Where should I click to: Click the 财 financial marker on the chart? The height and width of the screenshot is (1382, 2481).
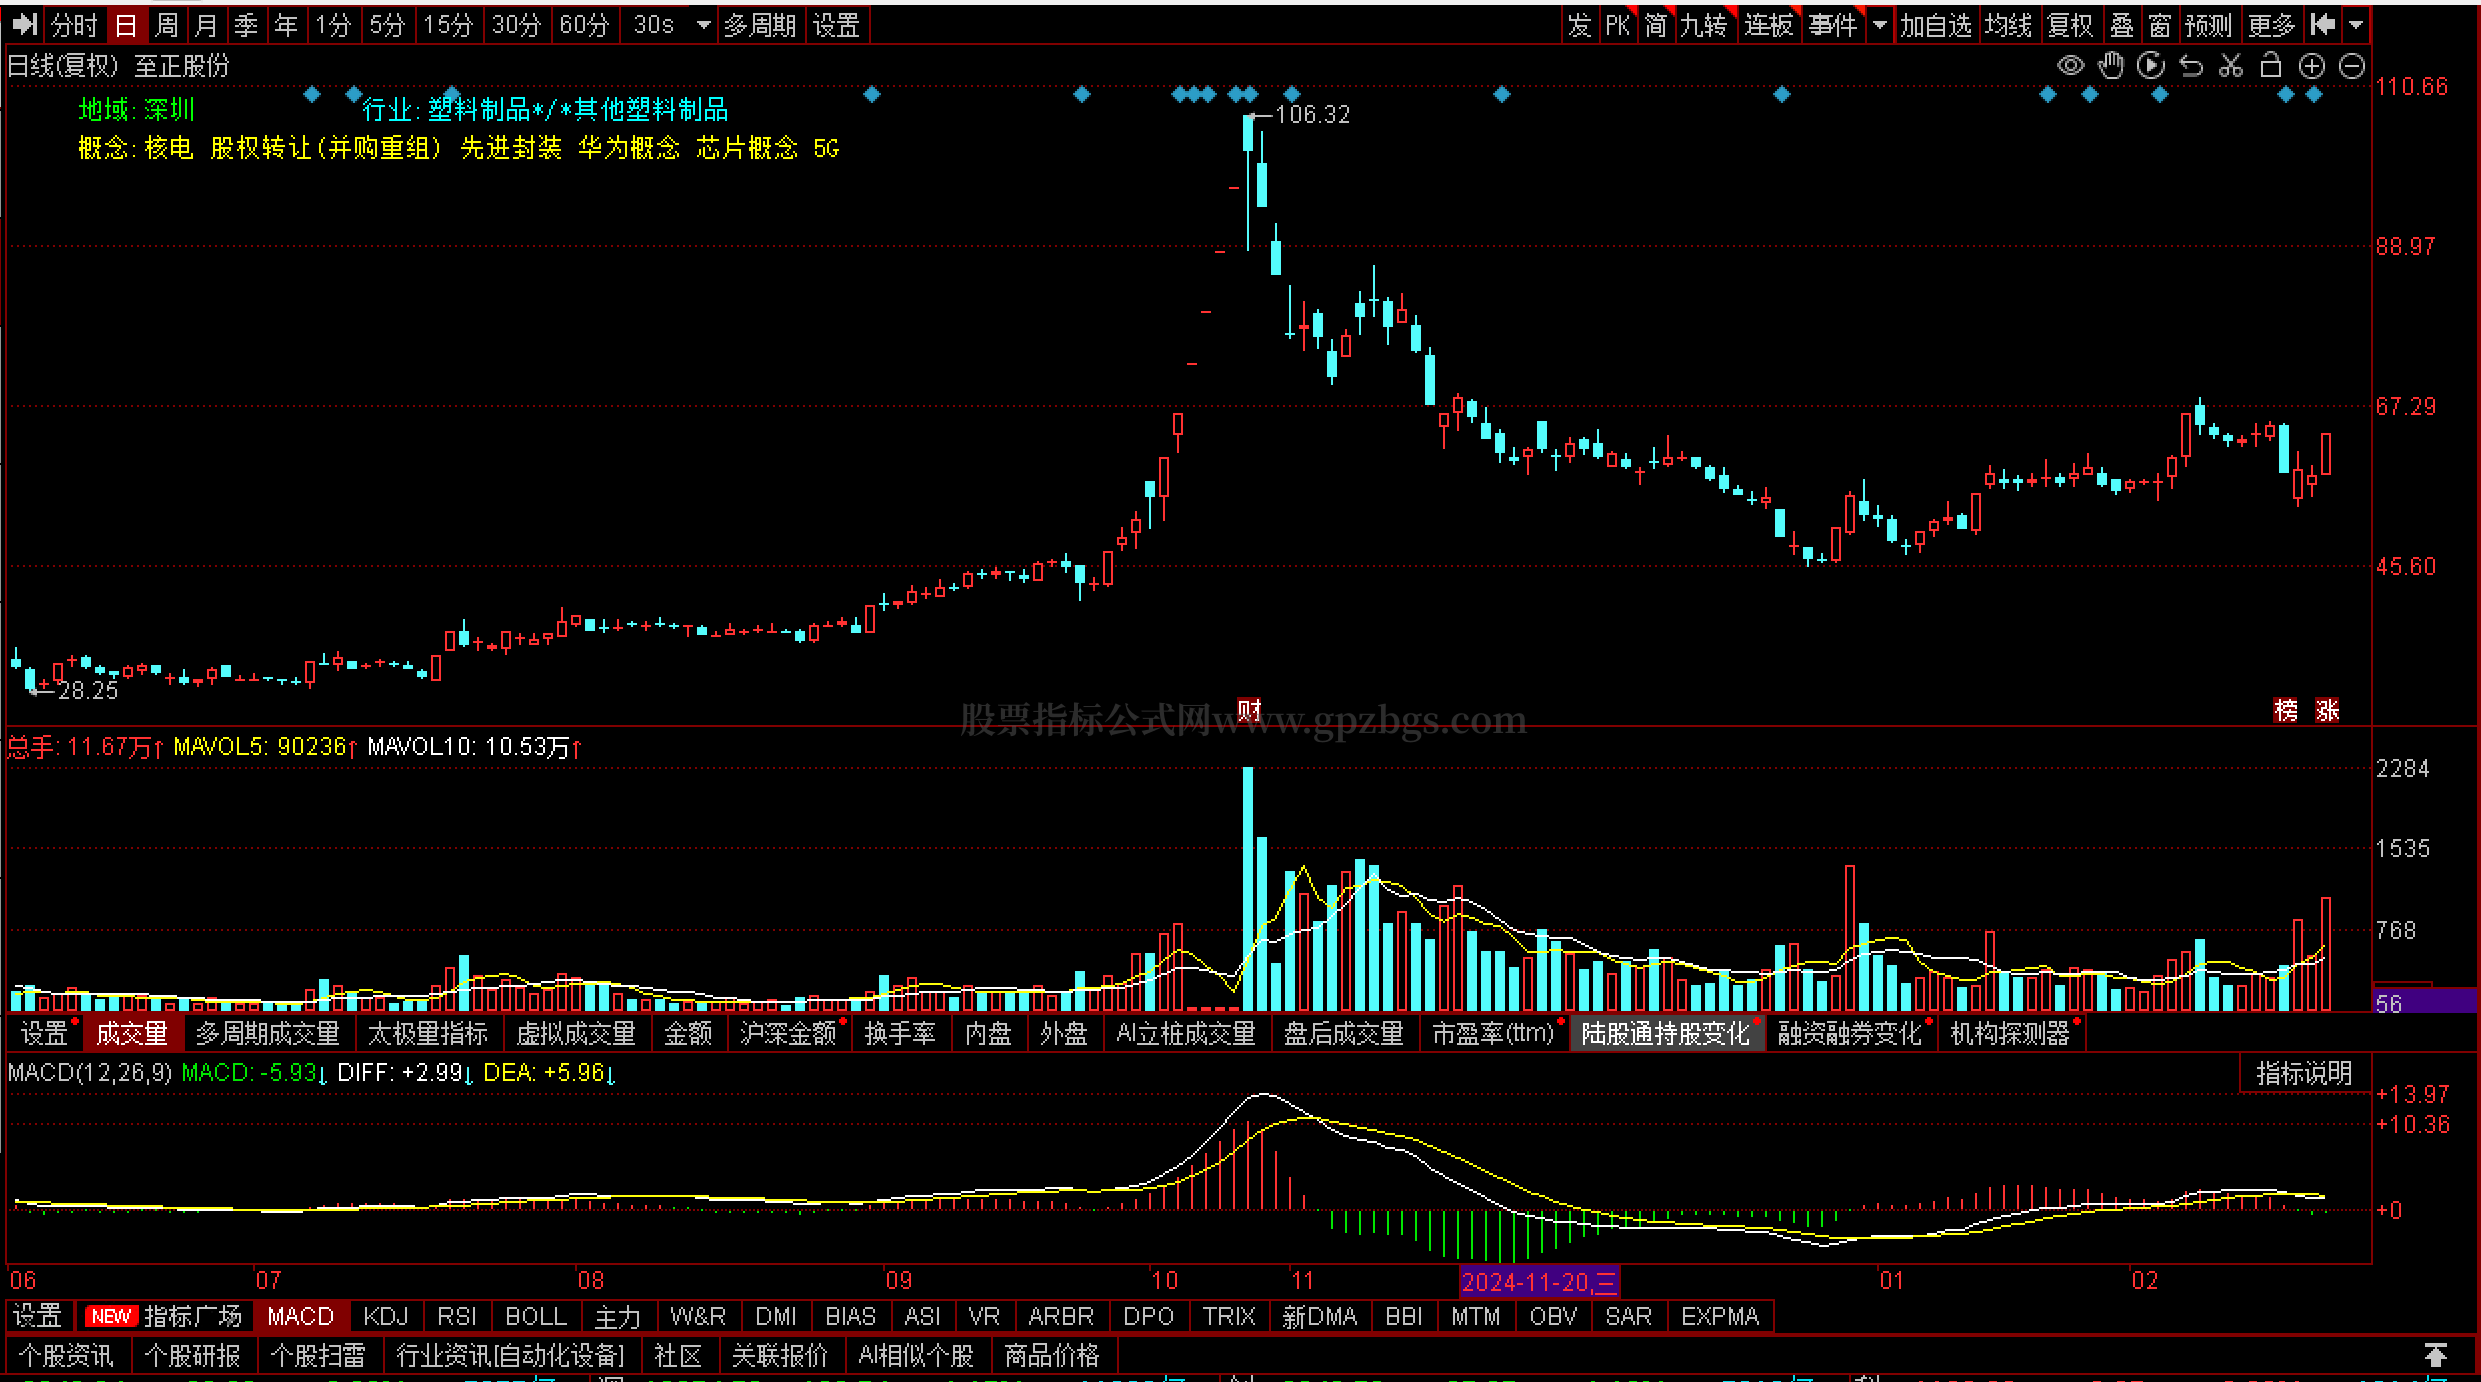[x=1249, y=710]
